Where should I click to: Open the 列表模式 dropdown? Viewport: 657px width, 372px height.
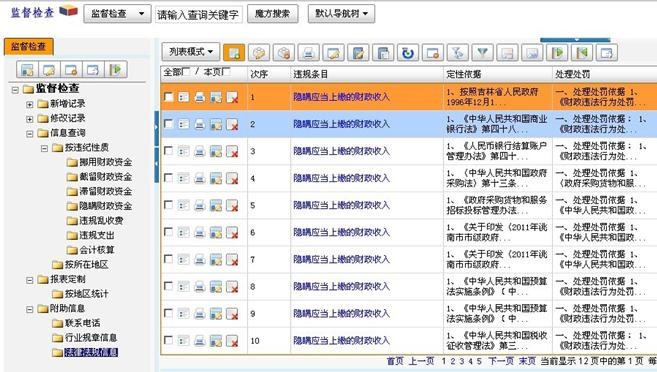[191, 52]
